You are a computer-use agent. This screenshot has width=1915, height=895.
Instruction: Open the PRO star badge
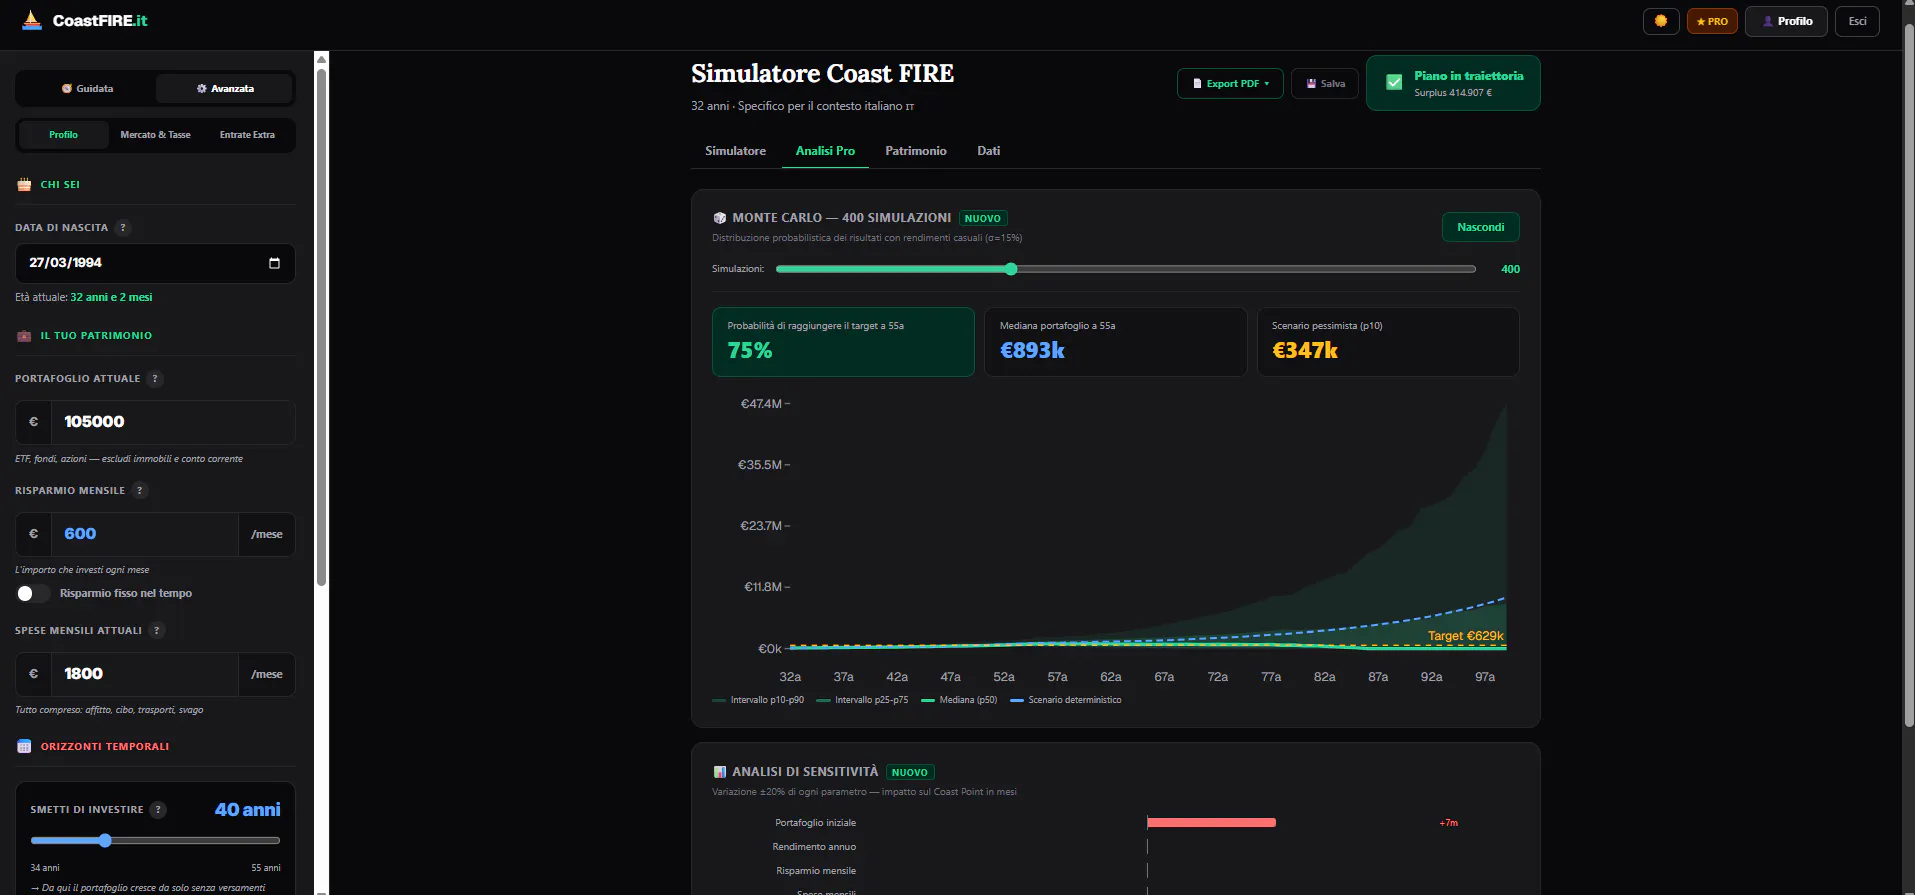tap(1712, 21)
